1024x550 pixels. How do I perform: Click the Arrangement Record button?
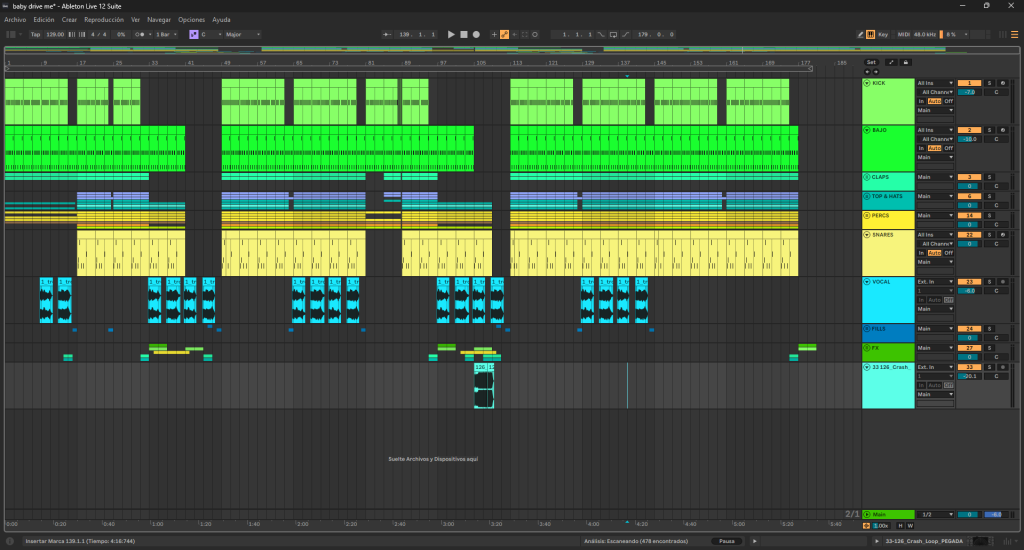click(x=476, y=34)
